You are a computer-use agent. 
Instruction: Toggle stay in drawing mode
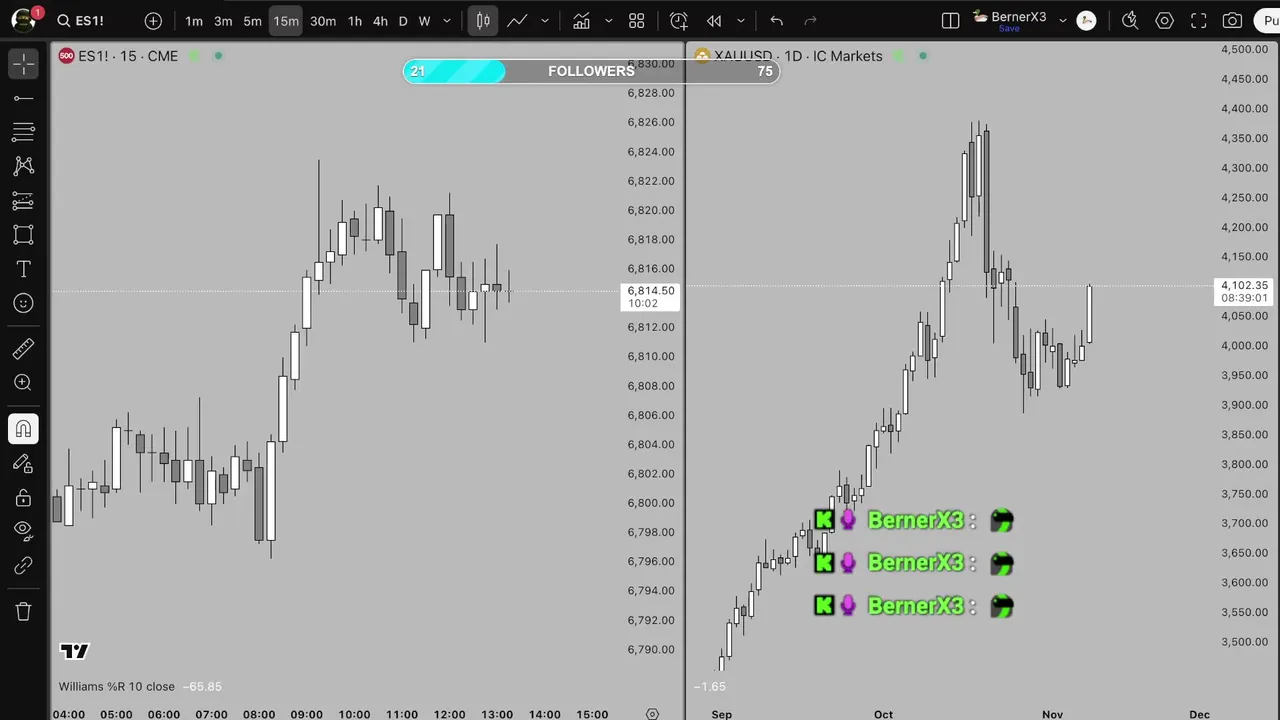coord(23,463)
